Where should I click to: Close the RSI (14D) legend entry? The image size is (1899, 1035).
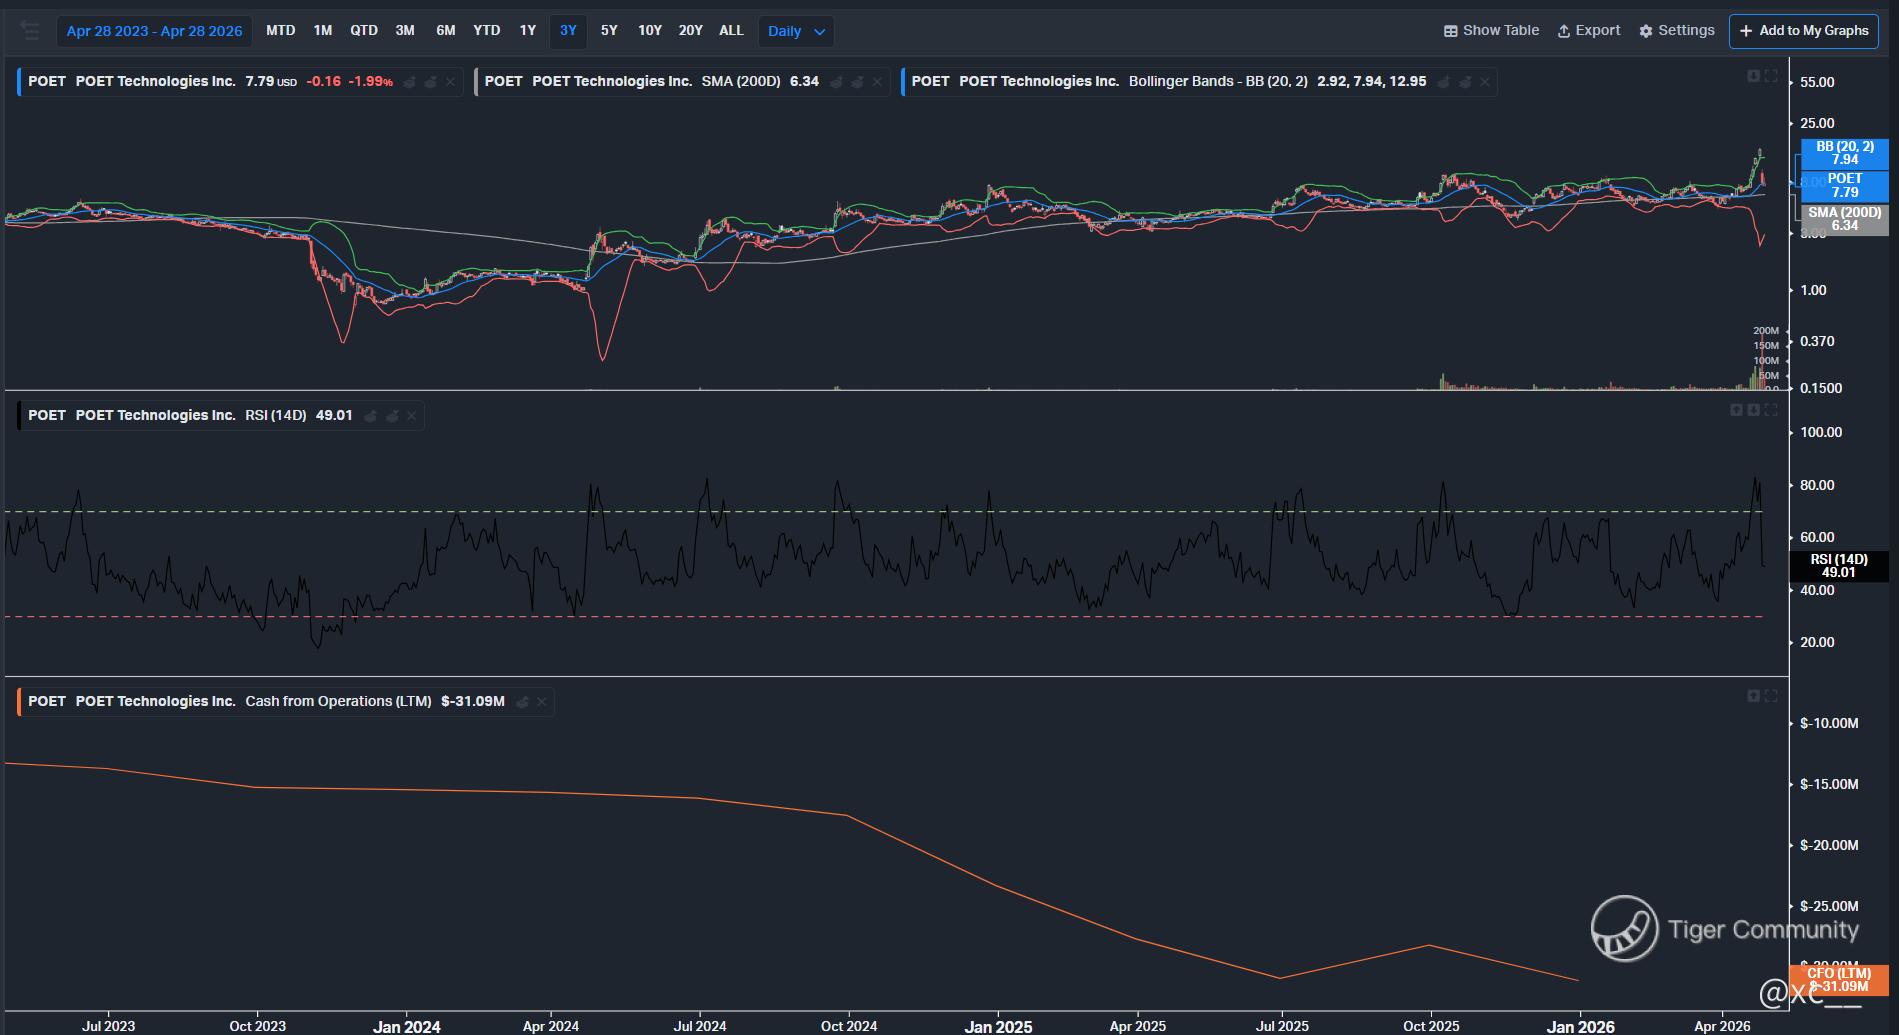point(411,416)
